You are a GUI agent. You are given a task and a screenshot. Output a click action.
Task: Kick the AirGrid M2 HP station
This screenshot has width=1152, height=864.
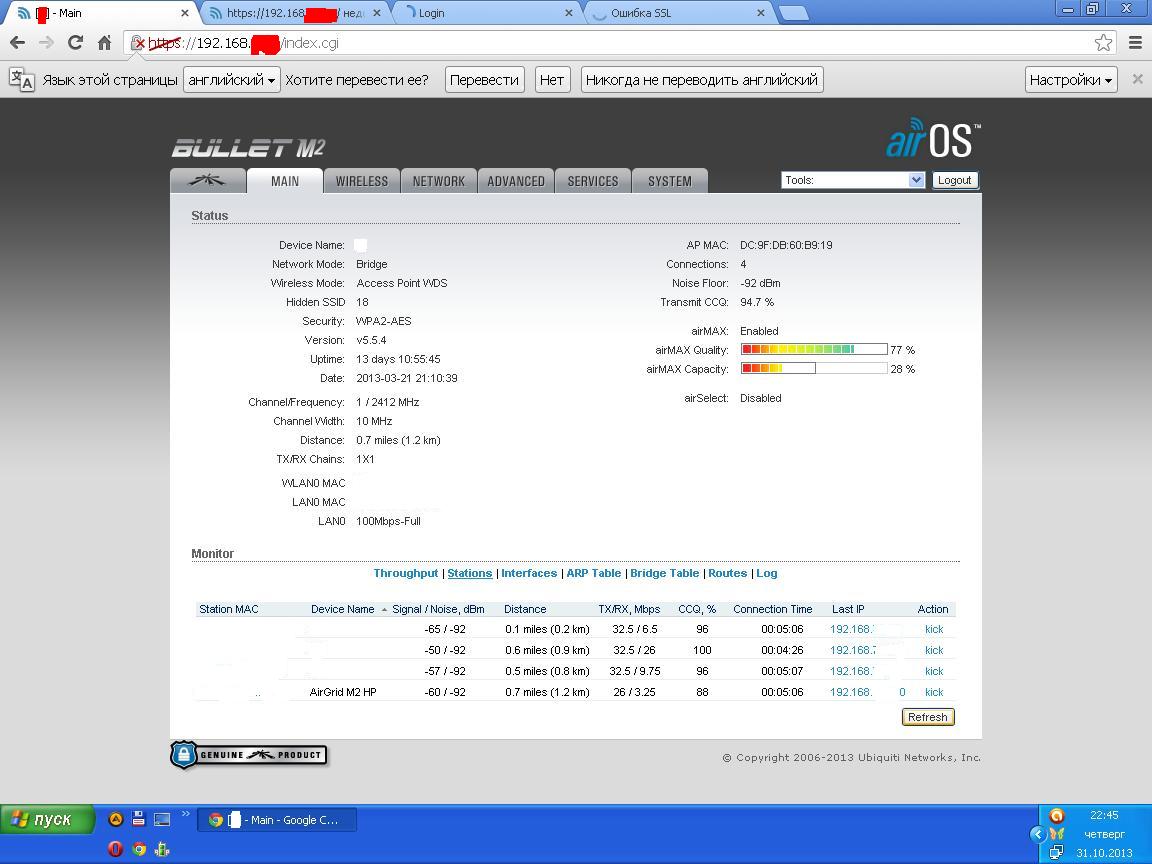click(x=934, y=692)
